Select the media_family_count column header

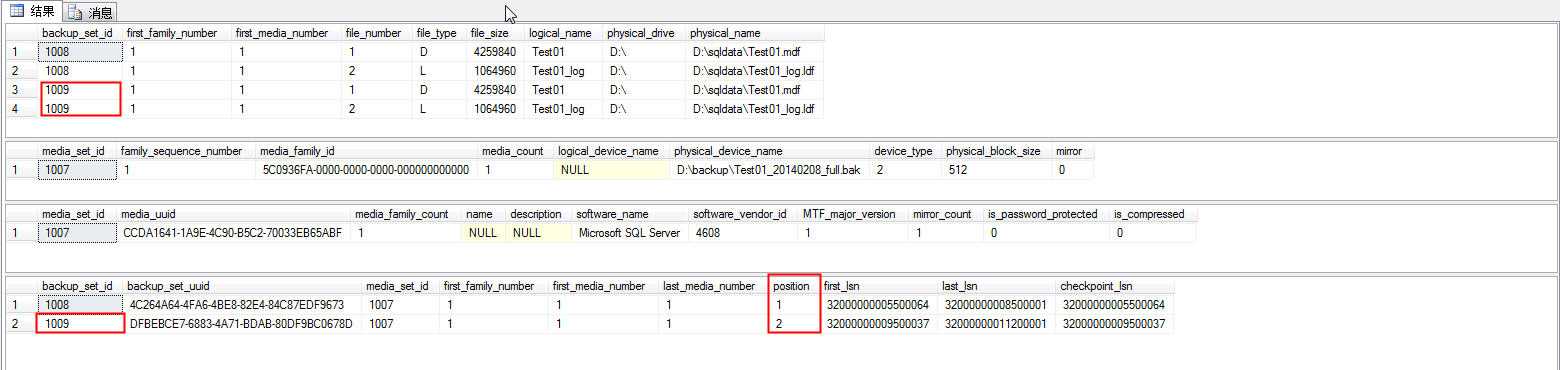406,214
